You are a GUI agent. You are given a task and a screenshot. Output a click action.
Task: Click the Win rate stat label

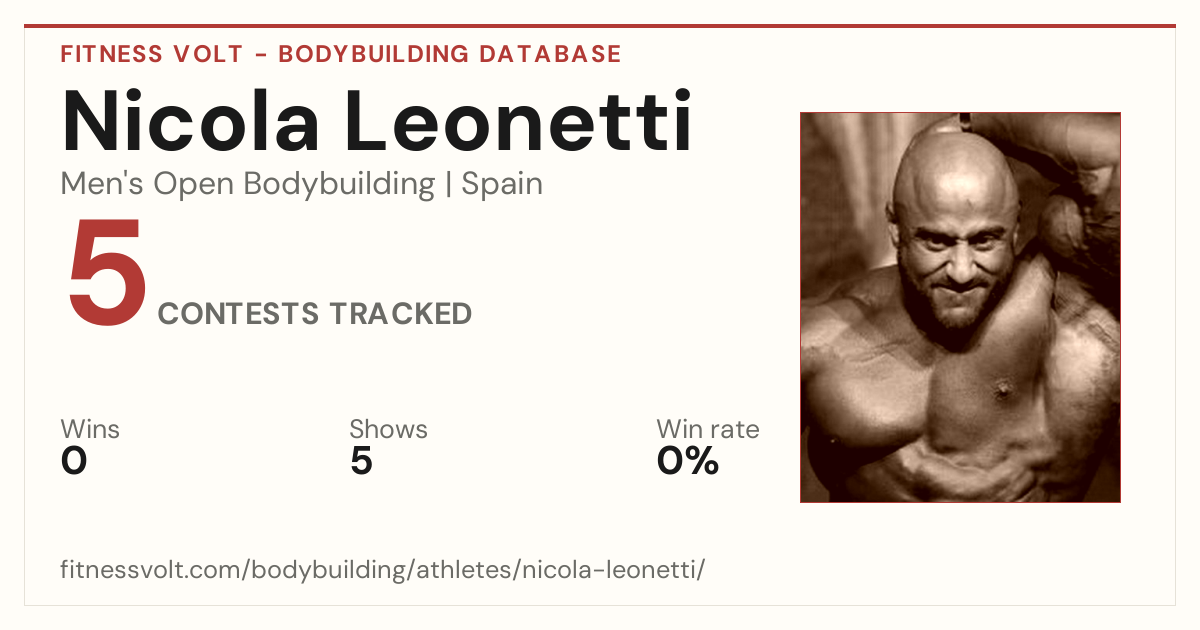[x=708, y=429]
